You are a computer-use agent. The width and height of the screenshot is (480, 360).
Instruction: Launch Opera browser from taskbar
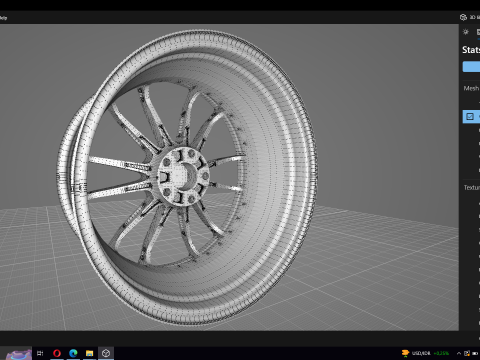pos(57,353)
